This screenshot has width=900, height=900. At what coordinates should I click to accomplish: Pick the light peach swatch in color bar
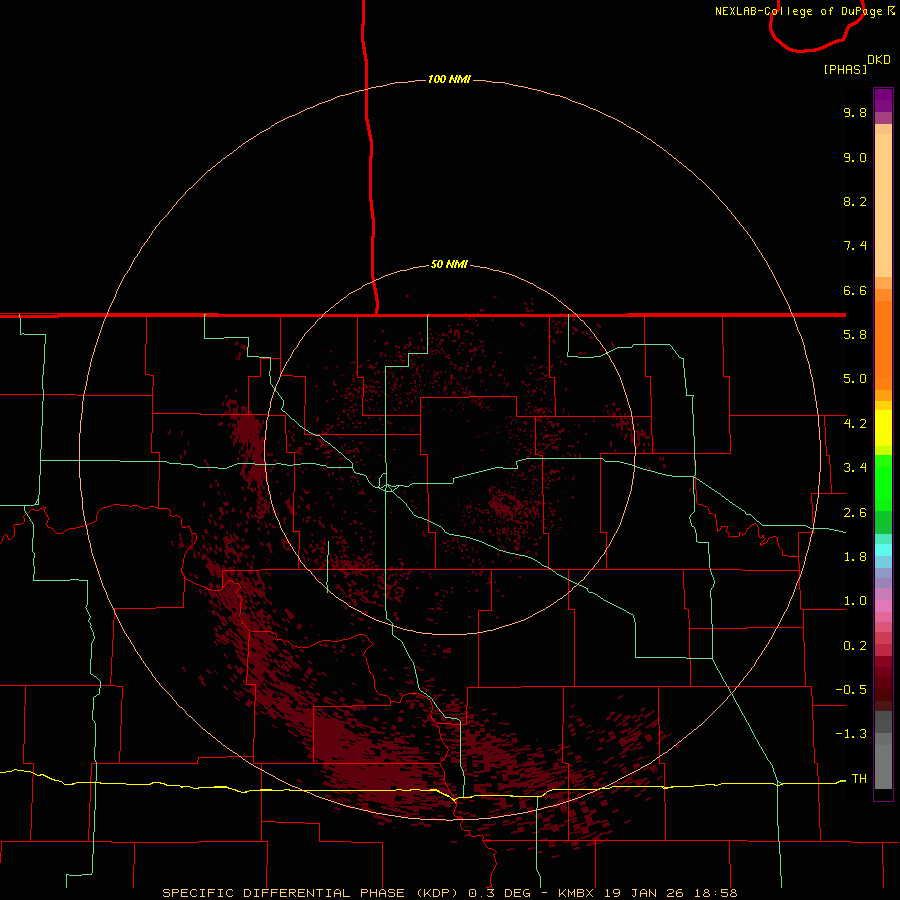(x=883, y=205)
